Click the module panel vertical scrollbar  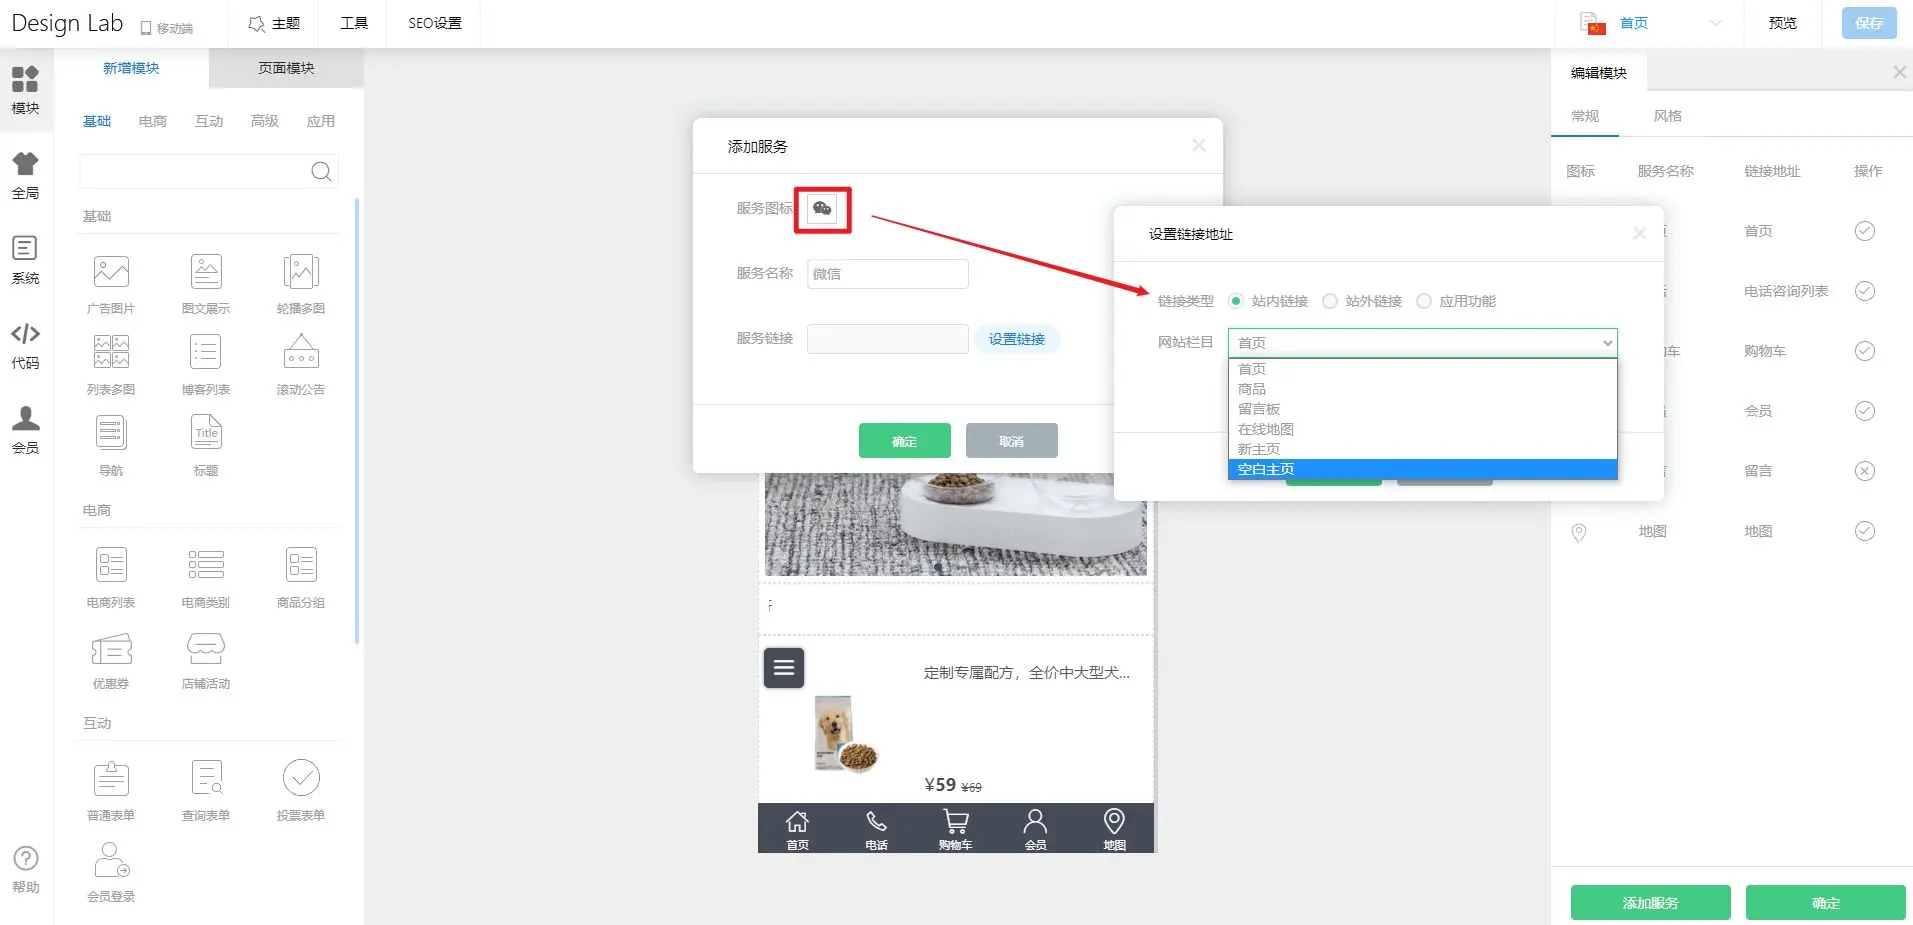(357, 420)
